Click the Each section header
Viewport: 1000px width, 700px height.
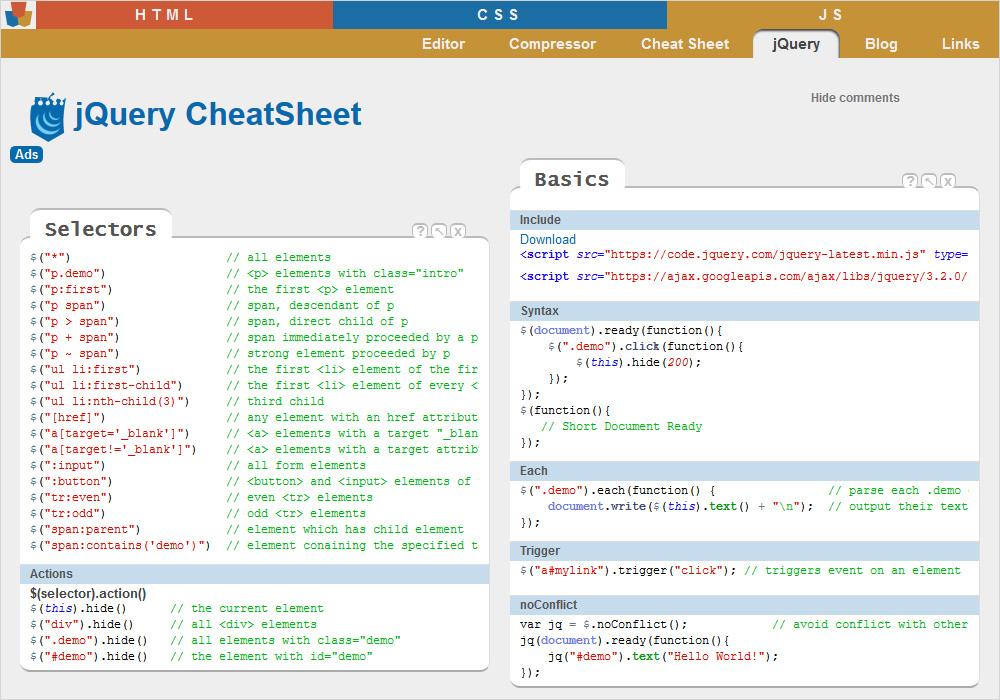click(x=744, y=471)
